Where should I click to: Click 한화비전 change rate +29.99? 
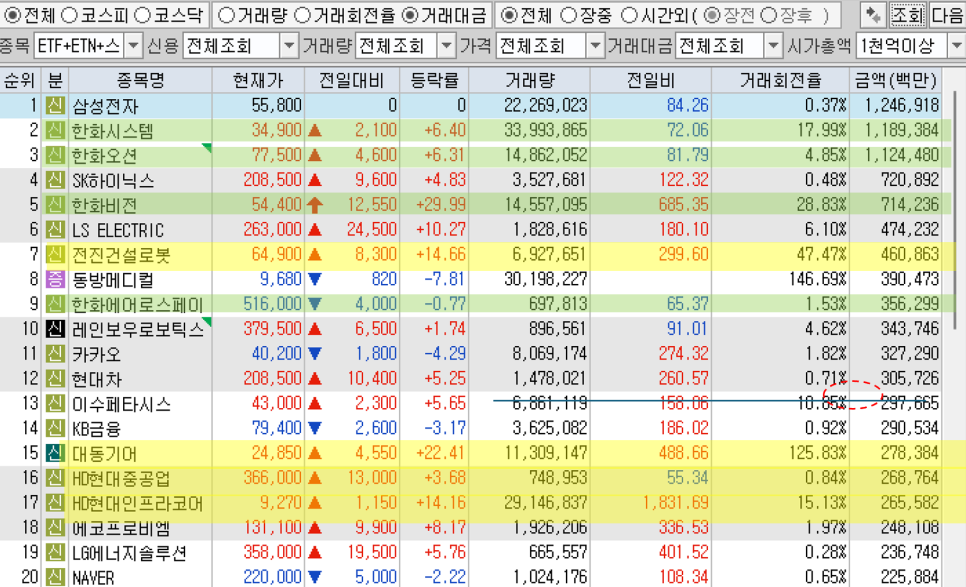439,204
